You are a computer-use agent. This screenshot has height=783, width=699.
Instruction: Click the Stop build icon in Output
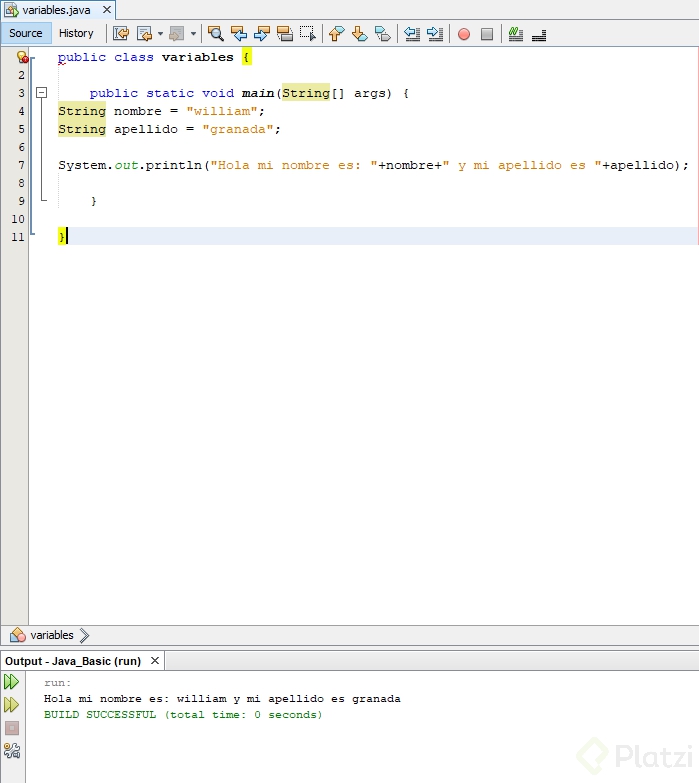point(12,728)
